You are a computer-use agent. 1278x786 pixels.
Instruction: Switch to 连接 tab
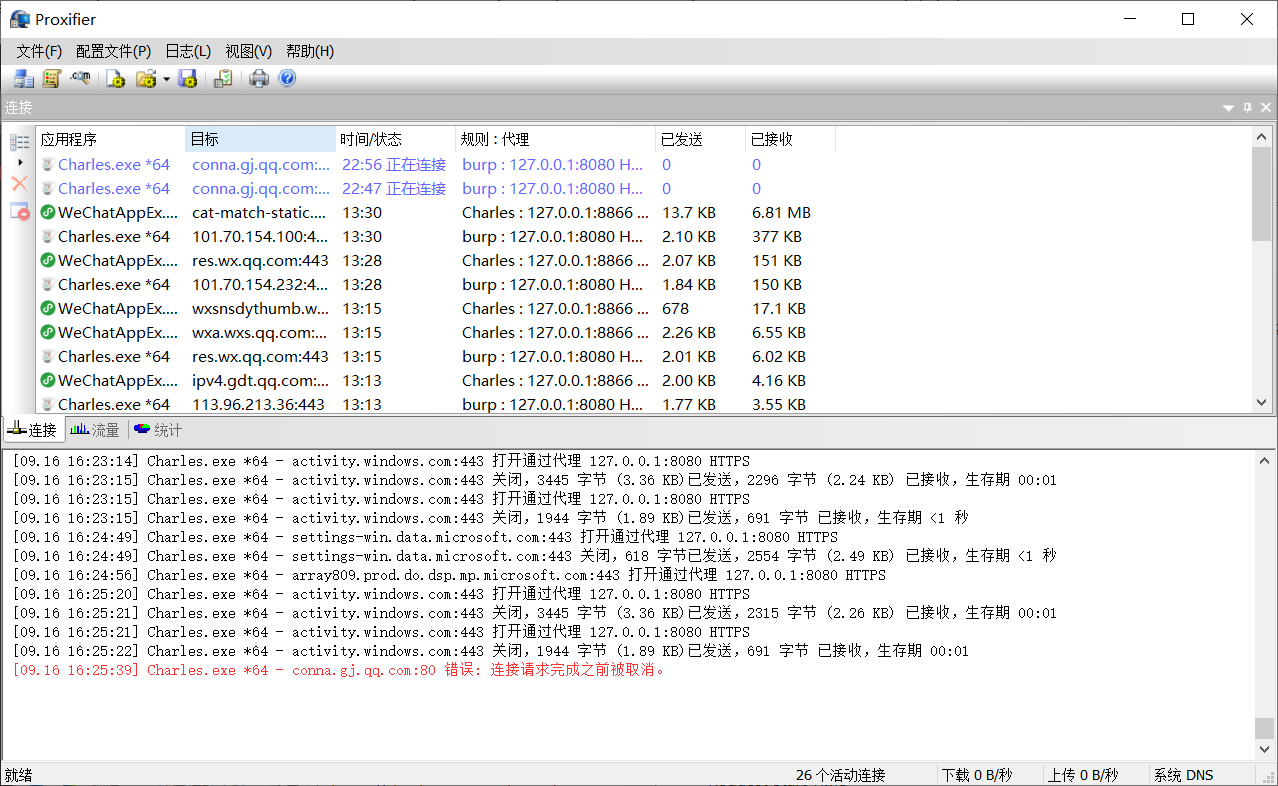pos(32,430)
